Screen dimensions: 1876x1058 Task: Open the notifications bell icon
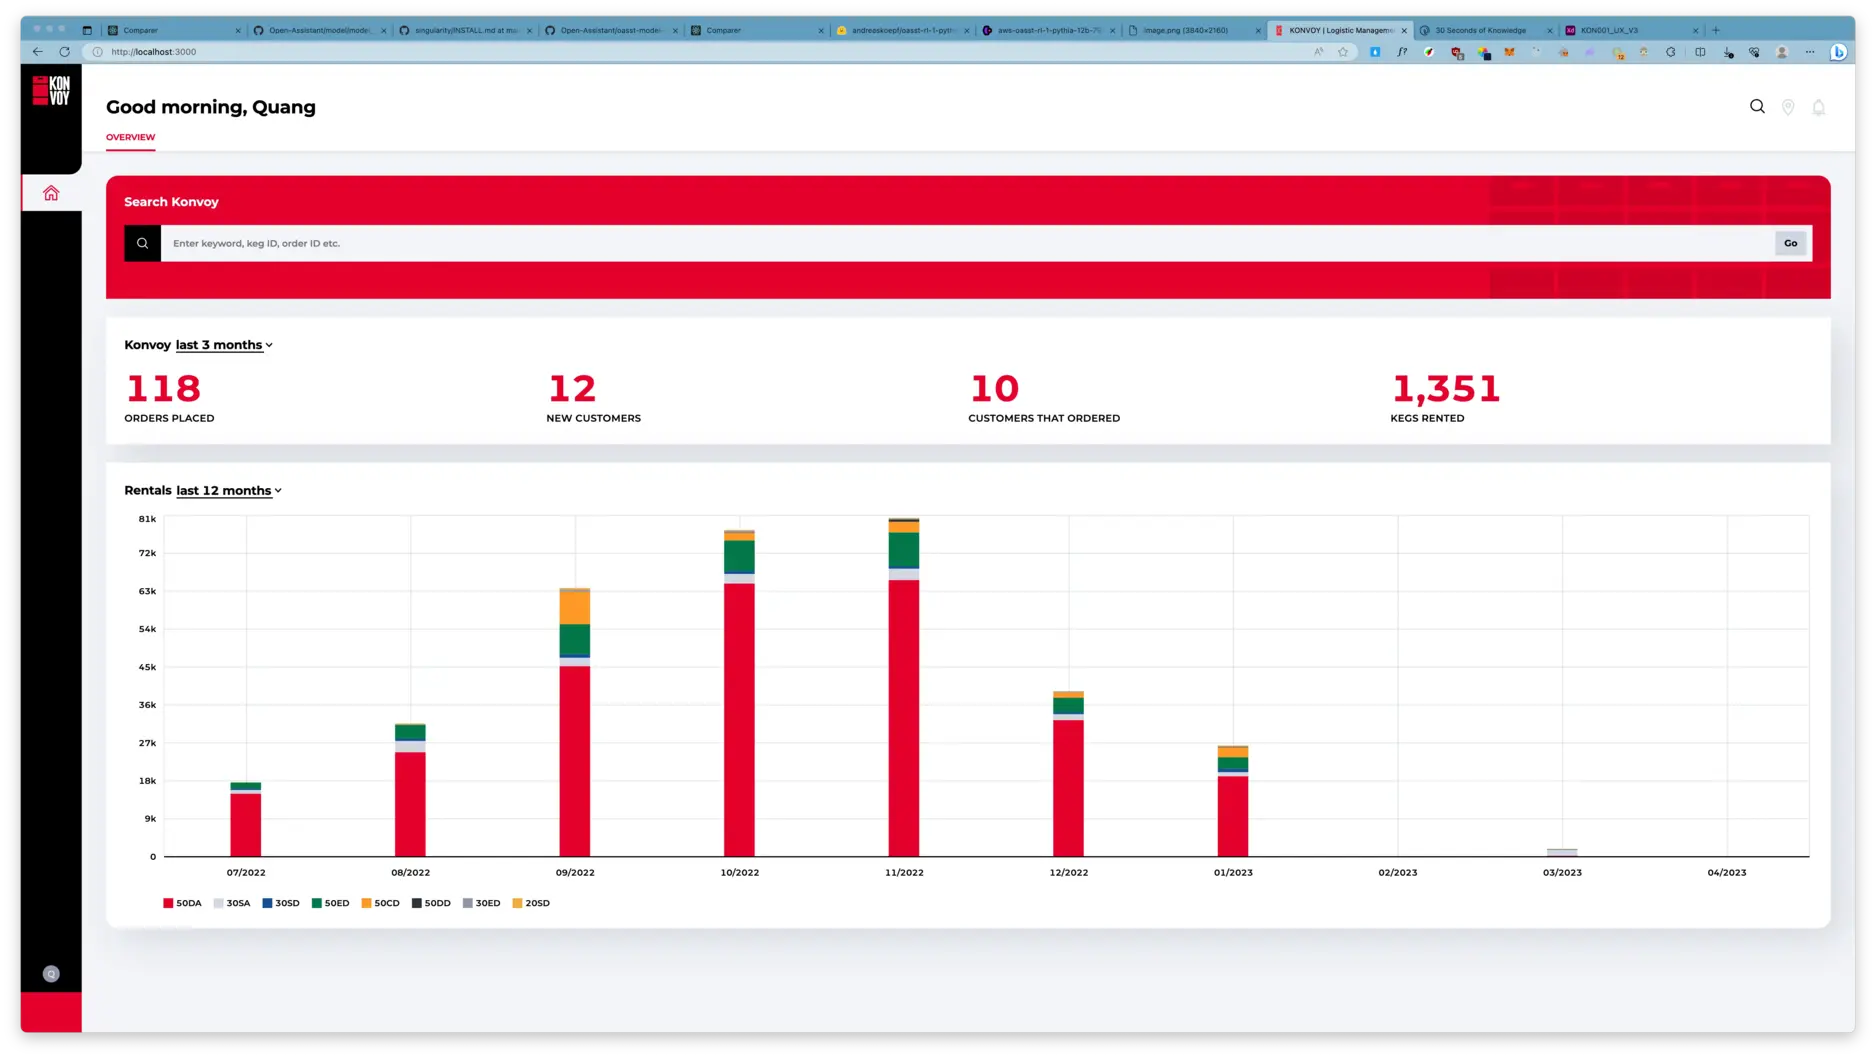point(1819,107)
